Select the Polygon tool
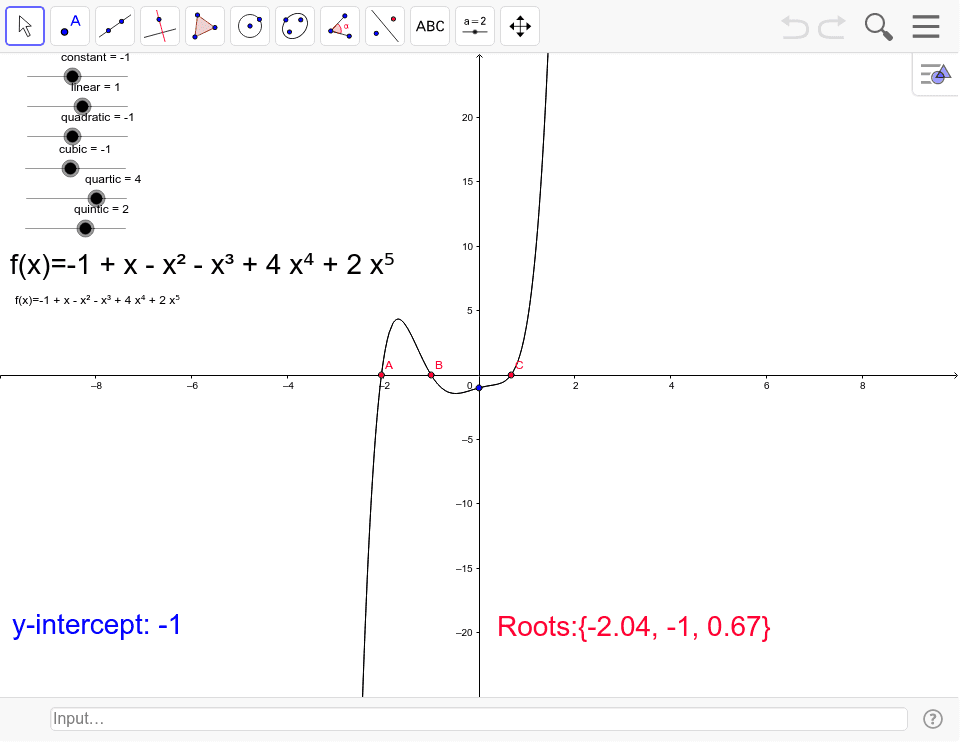Image resolution: width=960 pixels, height=742 pixels. pyautogui.click(x=205, y=26)
